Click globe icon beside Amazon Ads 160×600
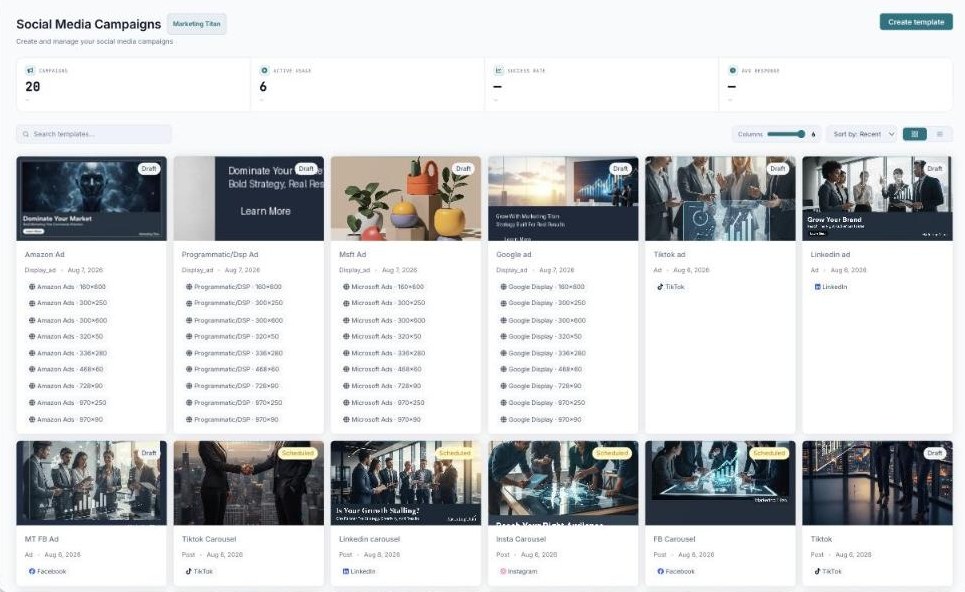The width and height of the screenshot is (965, 592). (x=32, y=287)
